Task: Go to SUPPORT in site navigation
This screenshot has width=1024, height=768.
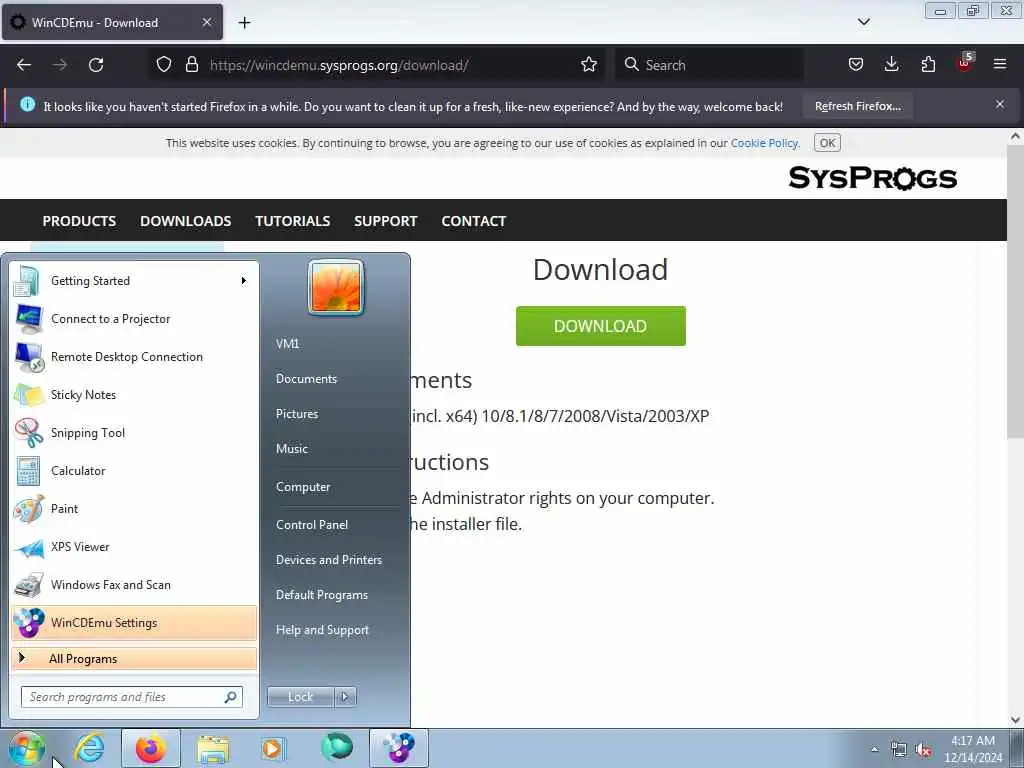Action: pyautogui.click(x=385, y=221)
